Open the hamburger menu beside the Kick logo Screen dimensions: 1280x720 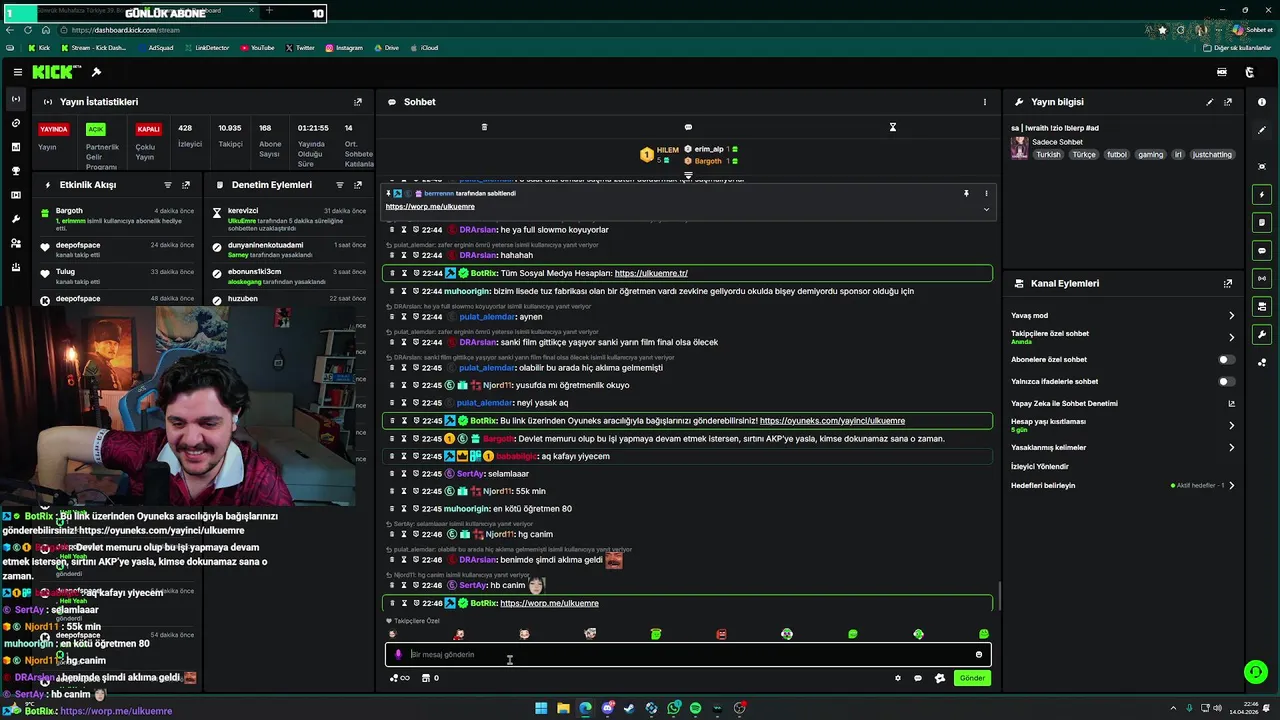pos(18,72)
